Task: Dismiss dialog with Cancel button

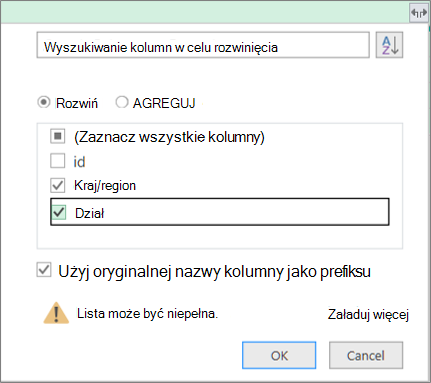Action: pyautogui.click(x=366, y=355)
